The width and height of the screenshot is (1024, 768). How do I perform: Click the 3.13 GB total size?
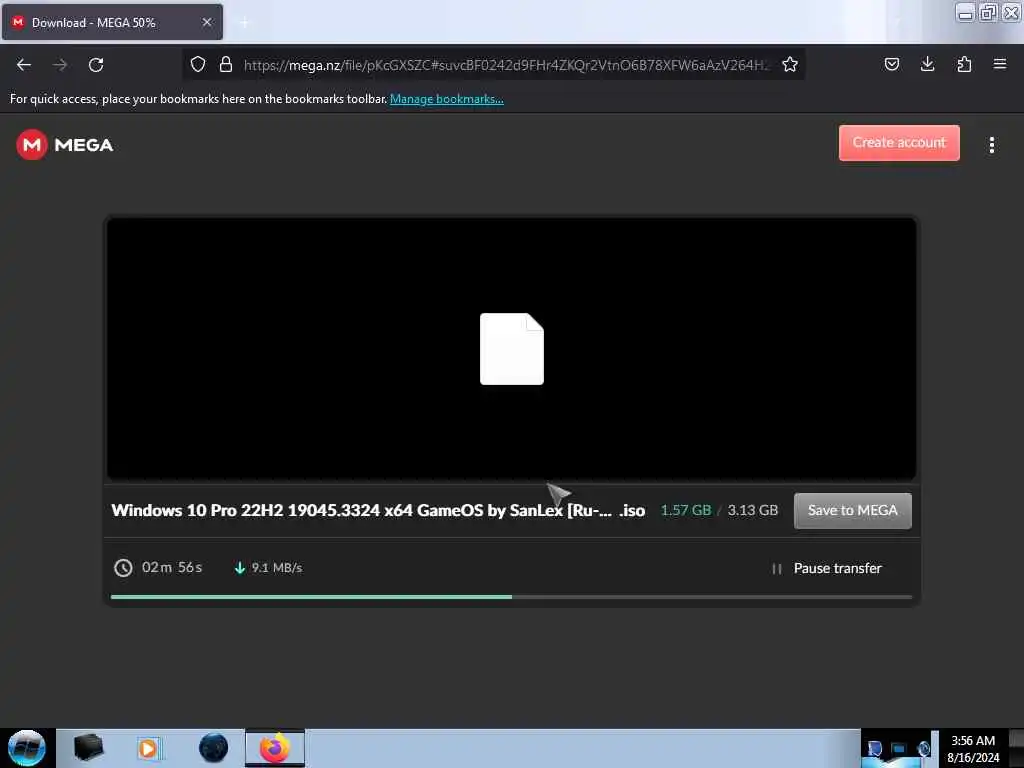(x=753, y=510)
